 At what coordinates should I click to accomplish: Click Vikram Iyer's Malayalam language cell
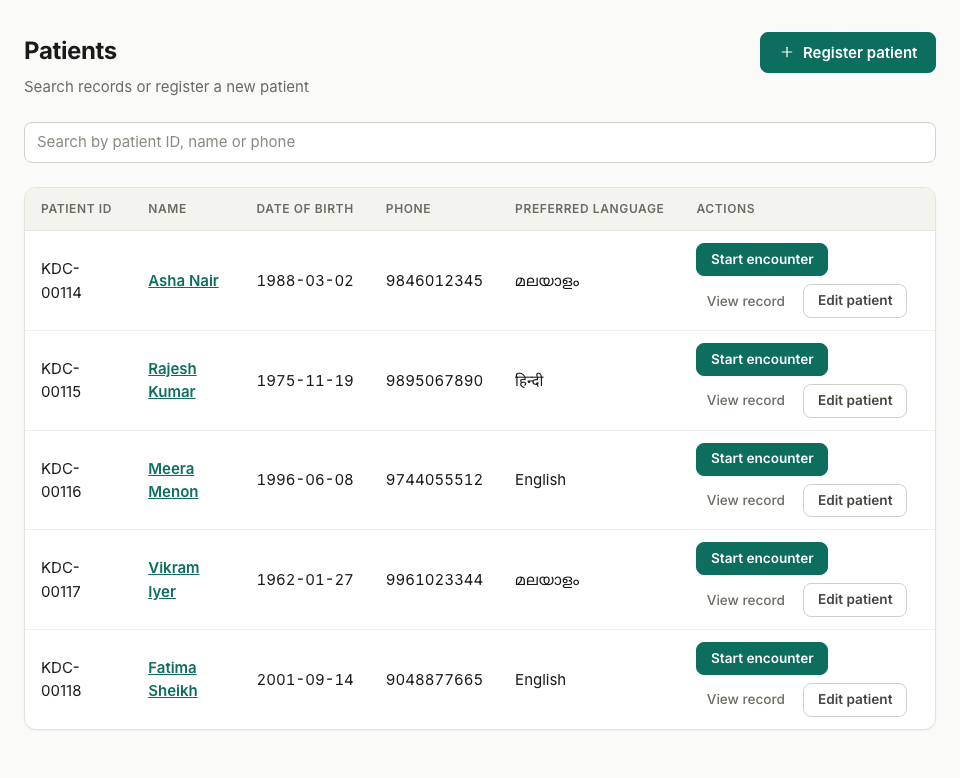coord(547,580)
